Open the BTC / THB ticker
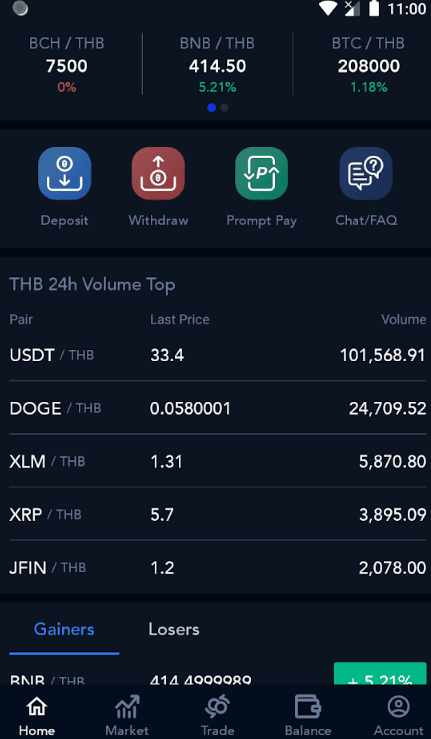 368,64
